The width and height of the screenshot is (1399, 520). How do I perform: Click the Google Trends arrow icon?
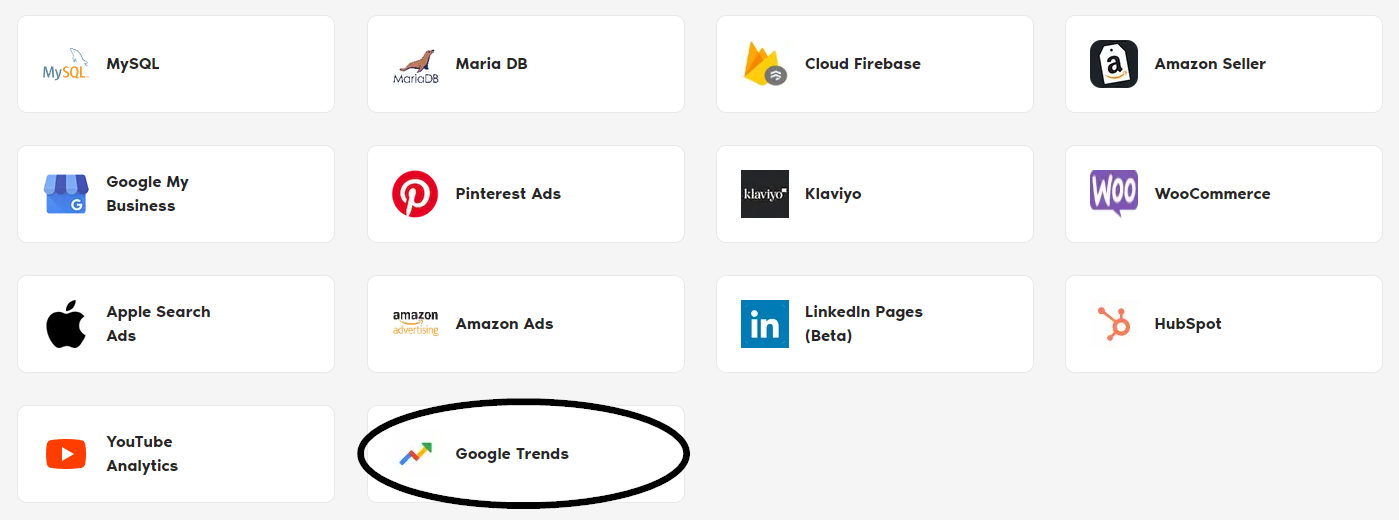pos(415,454)
